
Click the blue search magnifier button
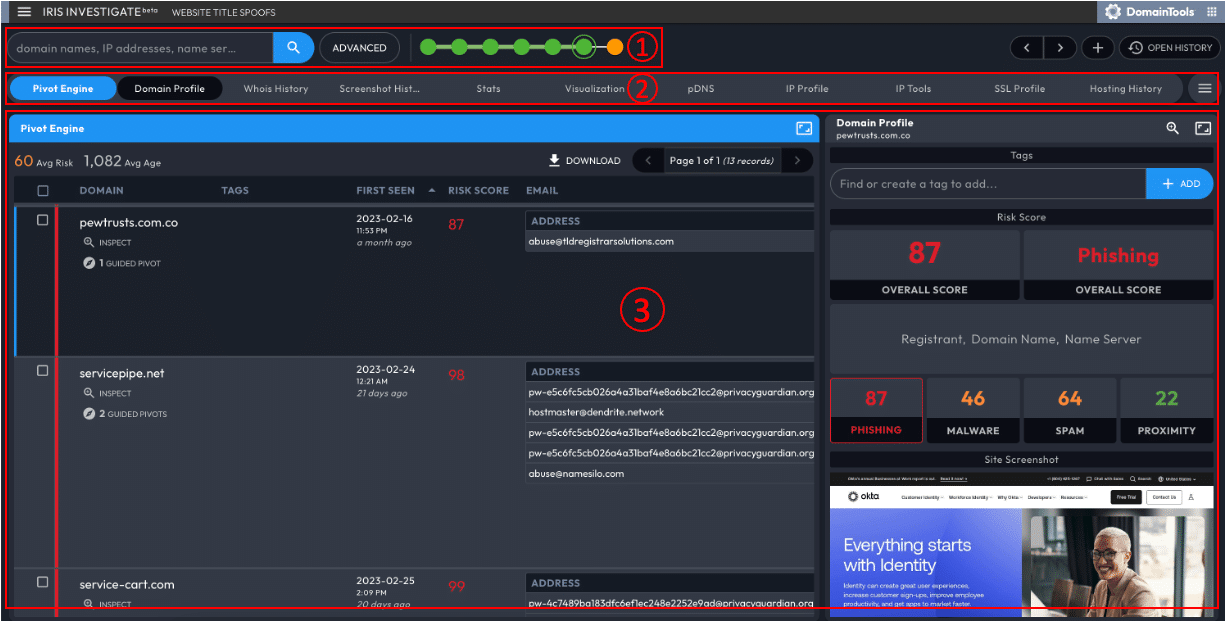click(293, 48)
